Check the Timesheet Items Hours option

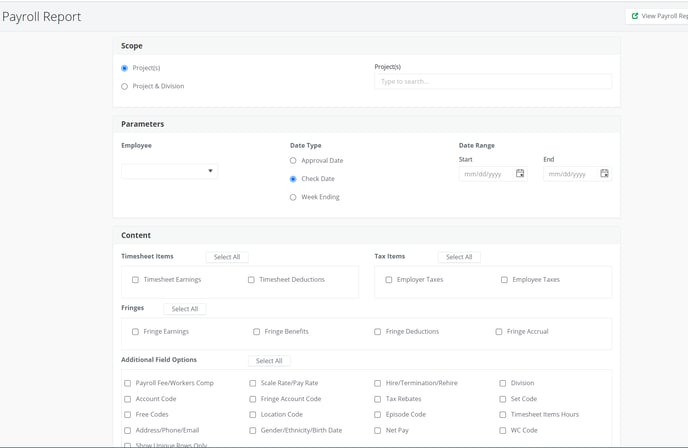[x=502, y=415]
